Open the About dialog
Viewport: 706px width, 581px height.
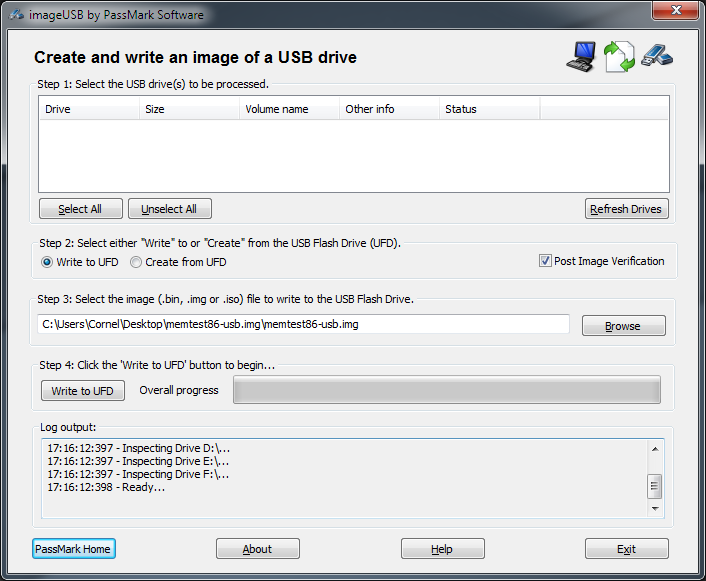[x=258, y=549]
